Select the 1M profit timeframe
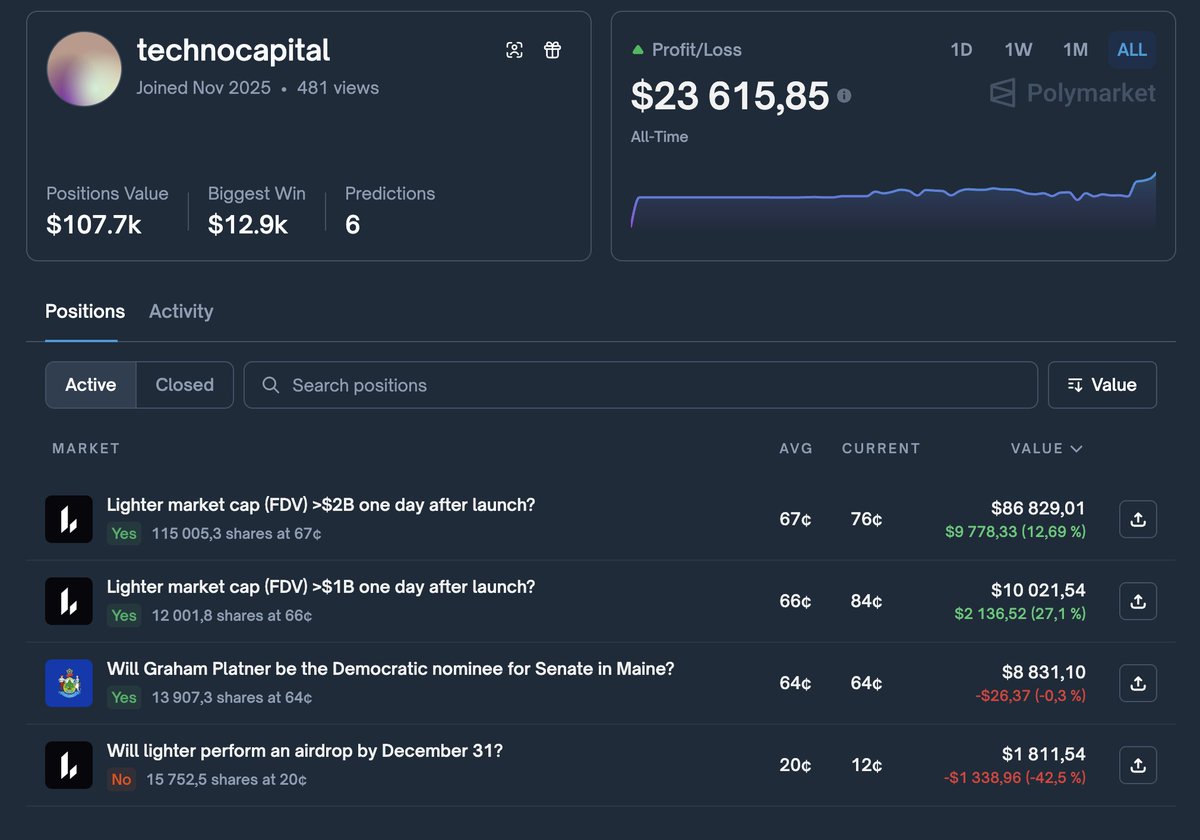This screenshot has width=1200, height=840. 1075,50
